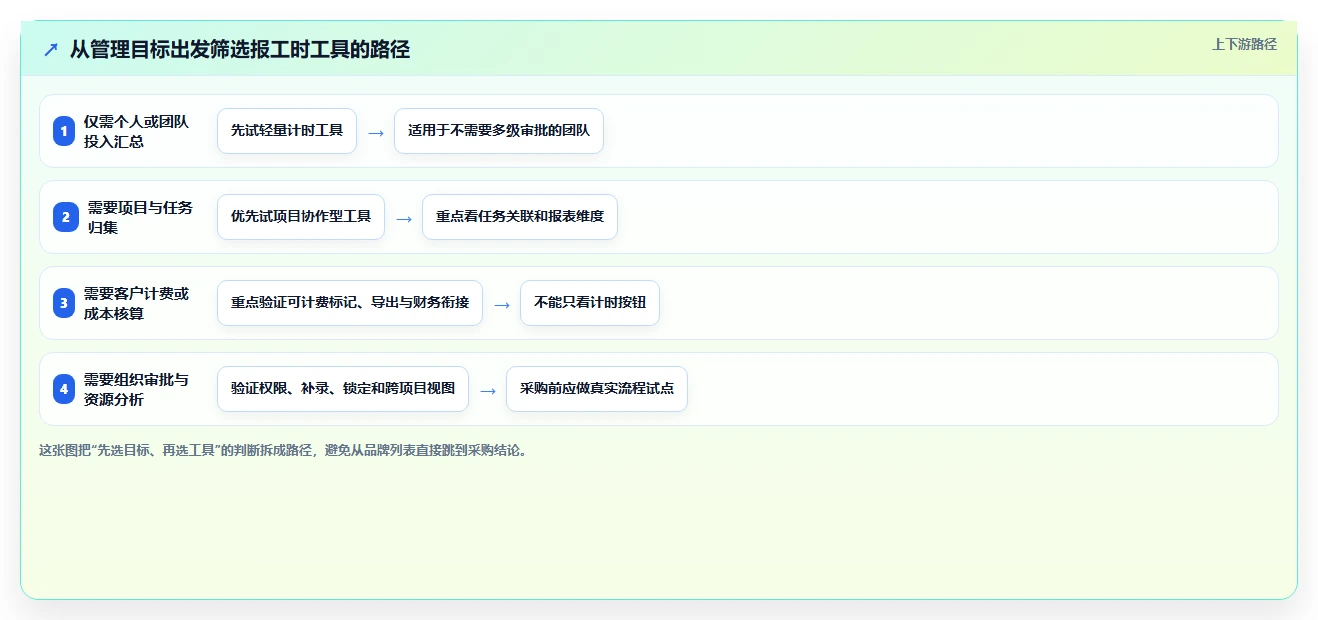
Task: Click the arrow after 先试轻量计时工具
Action: [x=376, y=132]
